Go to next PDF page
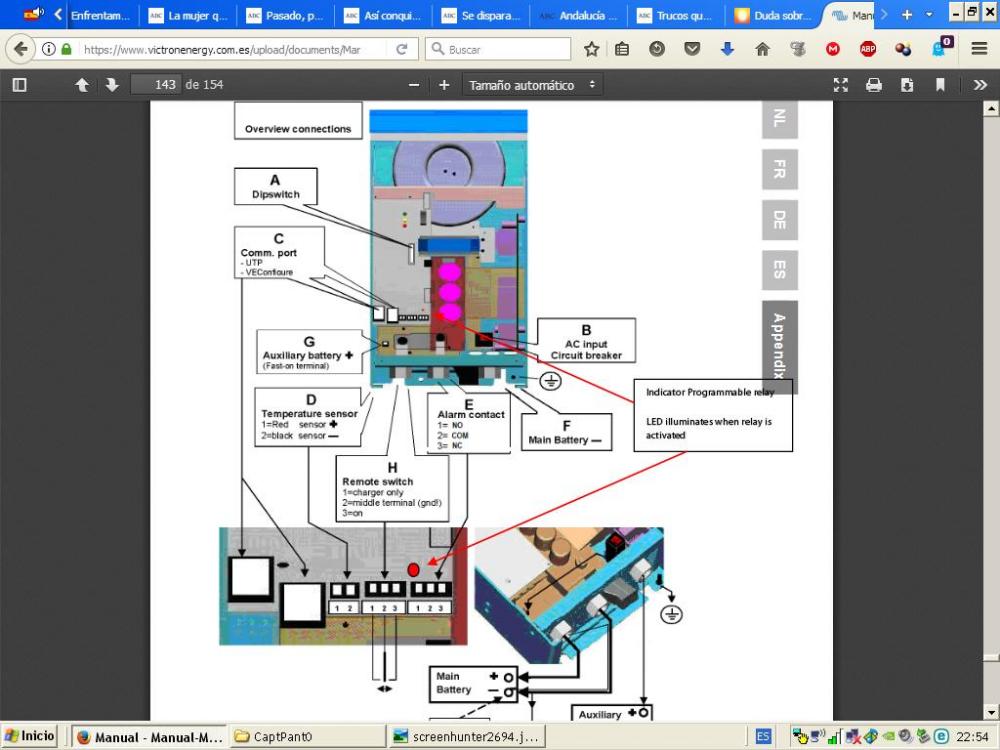 pyautogui.click(x=112, y=85)
